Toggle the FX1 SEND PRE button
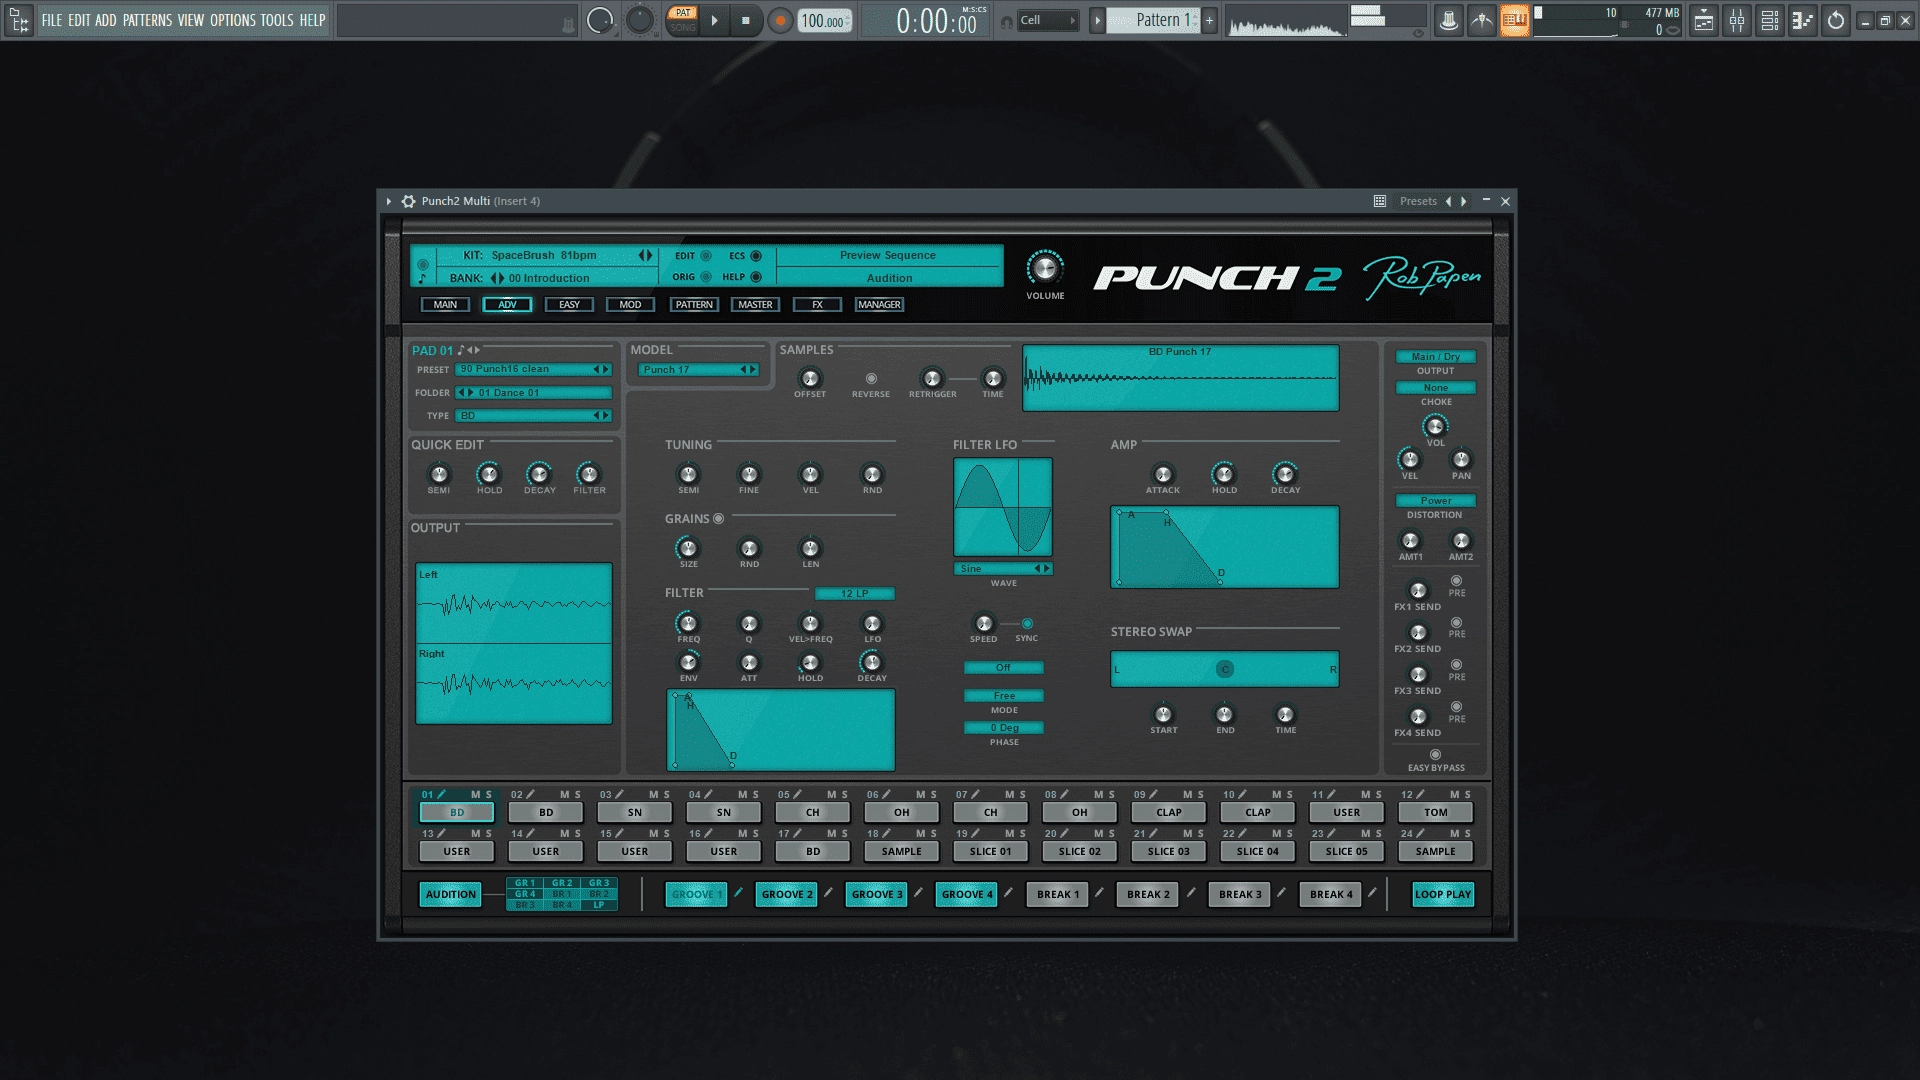1920x1080 pixels. [x=1457, y=581]
